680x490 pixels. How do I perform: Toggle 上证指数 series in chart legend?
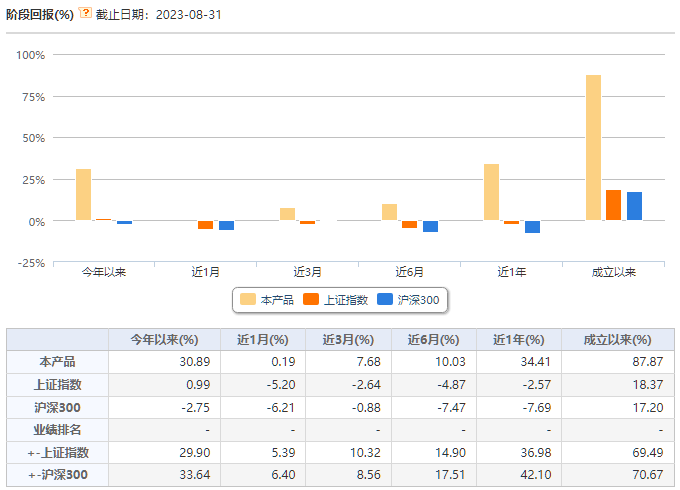(335, 300)
